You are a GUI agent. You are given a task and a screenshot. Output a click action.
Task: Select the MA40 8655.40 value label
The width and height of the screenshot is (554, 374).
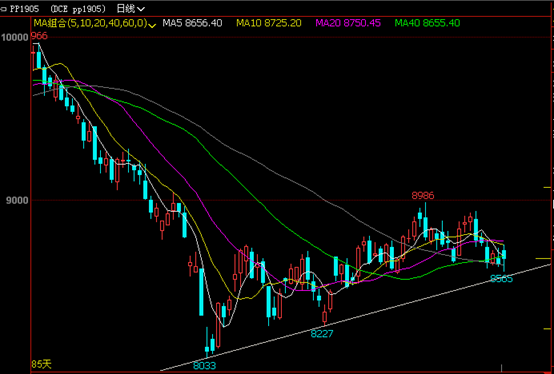[x=427, y=23]
